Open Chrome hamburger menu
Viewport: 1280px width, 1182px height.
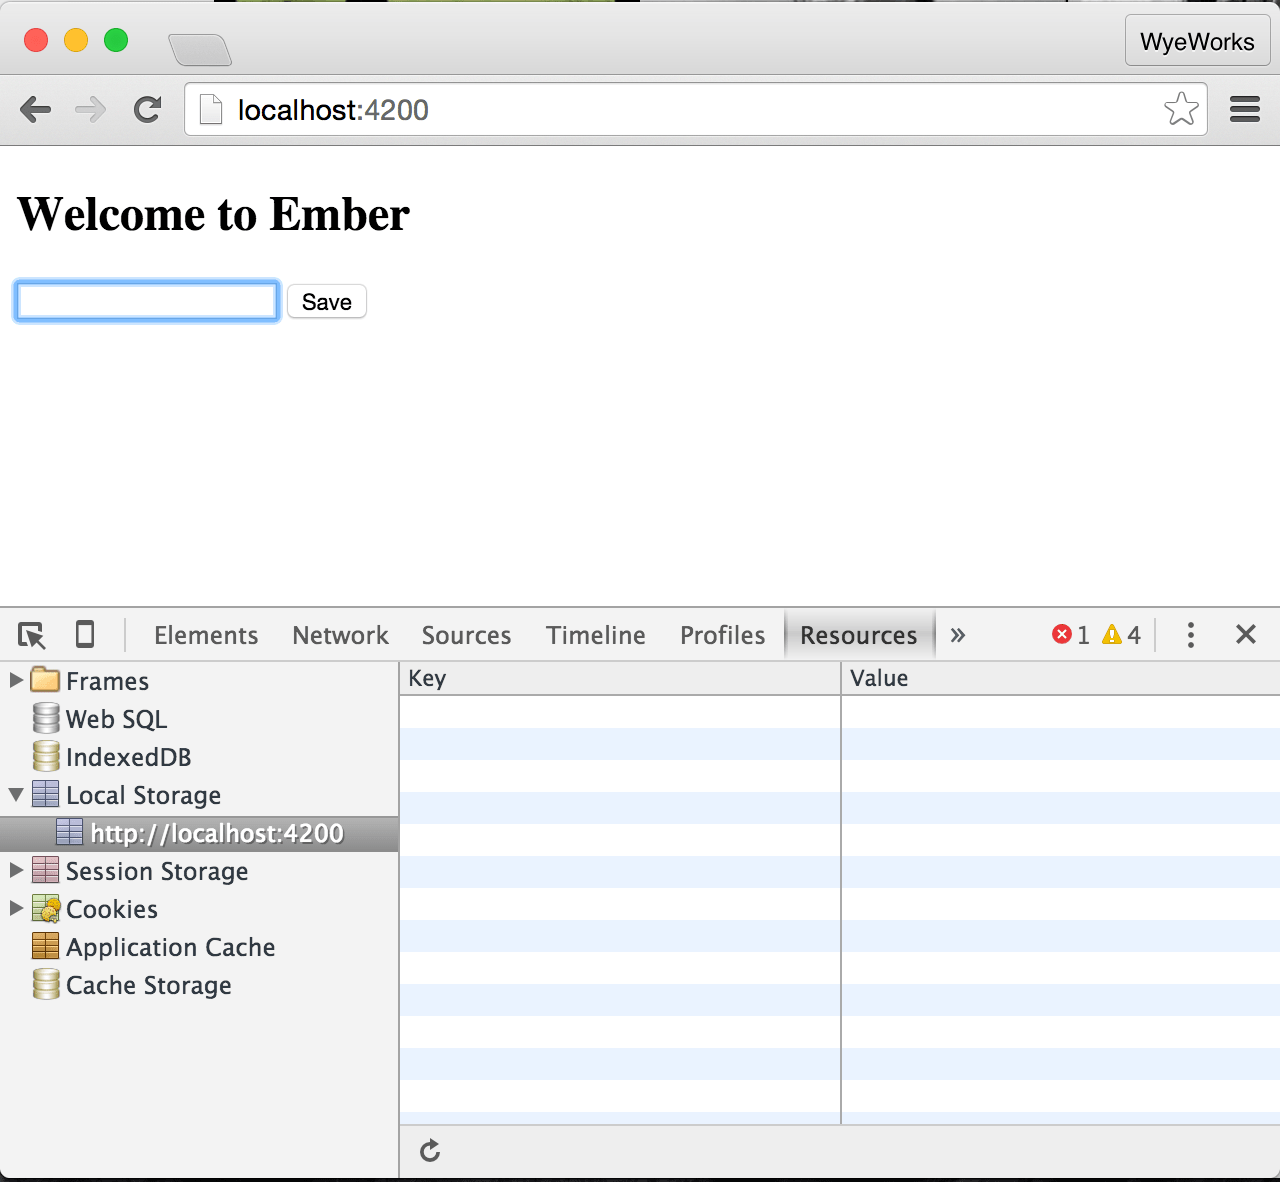click(x=1245, y=109)
